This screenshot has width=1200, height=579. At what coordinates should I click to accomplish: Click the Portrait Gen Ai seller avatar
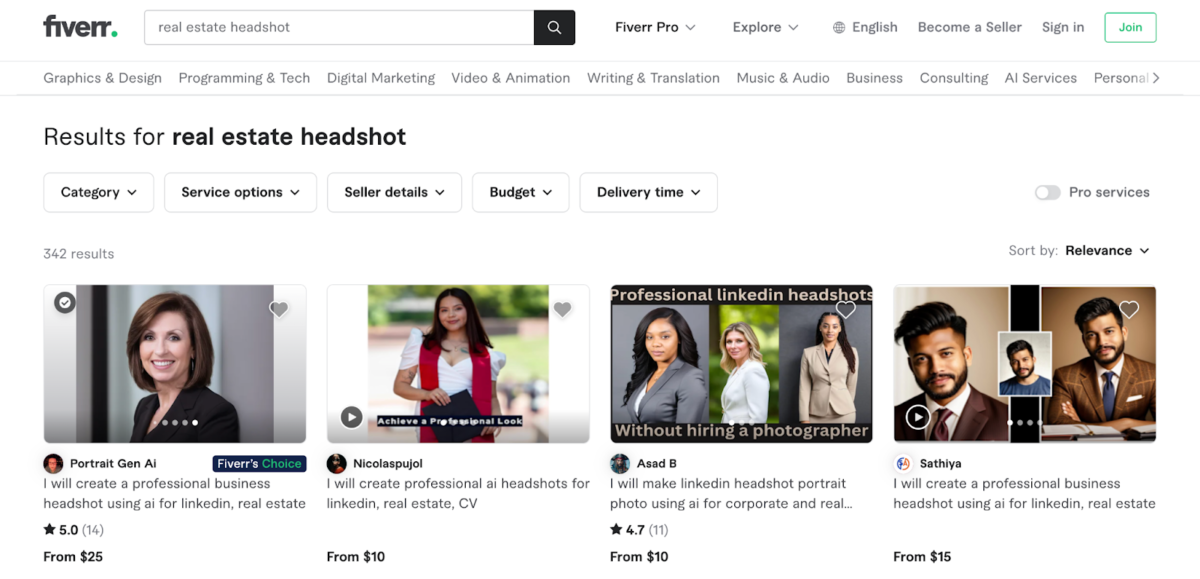pyautogui.click(x=53, y=464)
